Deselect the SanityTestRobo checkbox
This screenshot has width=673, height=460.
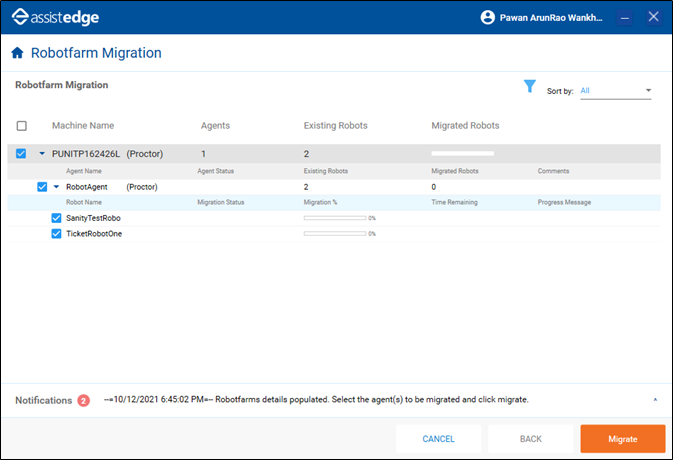pyautogui.click(x=57, y=218)
